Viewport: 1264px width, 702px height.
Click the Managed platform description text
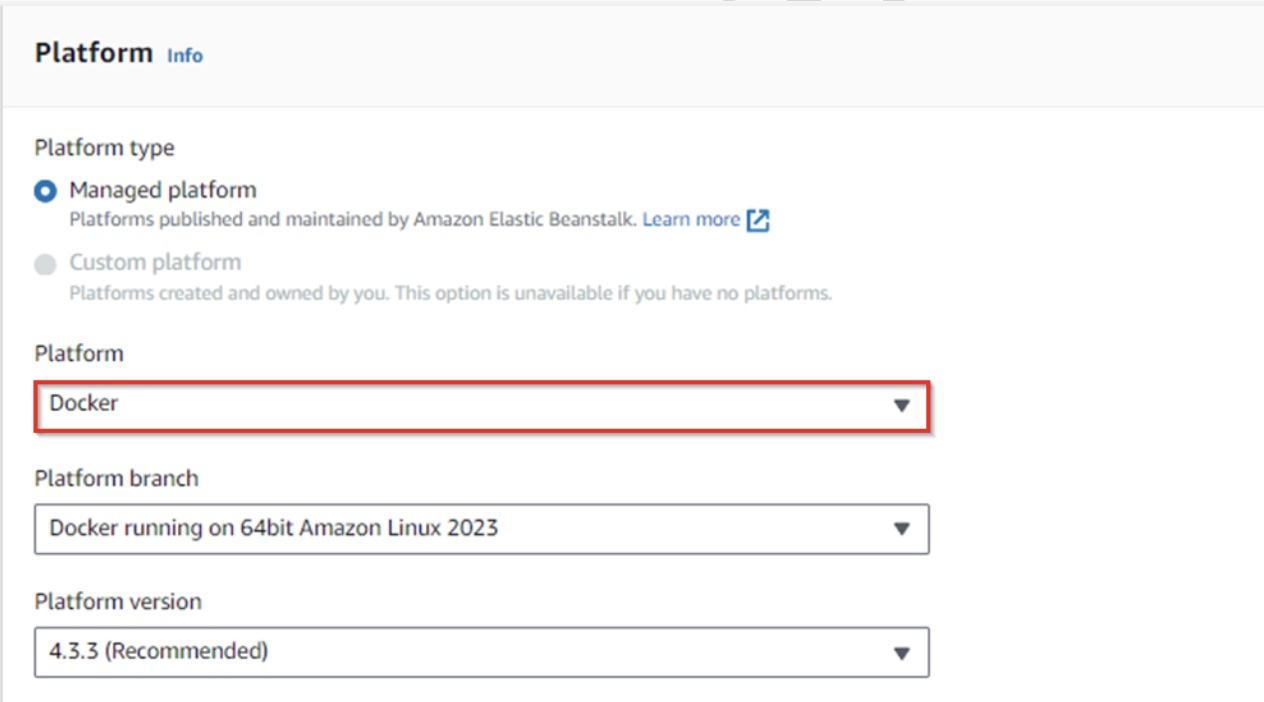tap(352, 219)
